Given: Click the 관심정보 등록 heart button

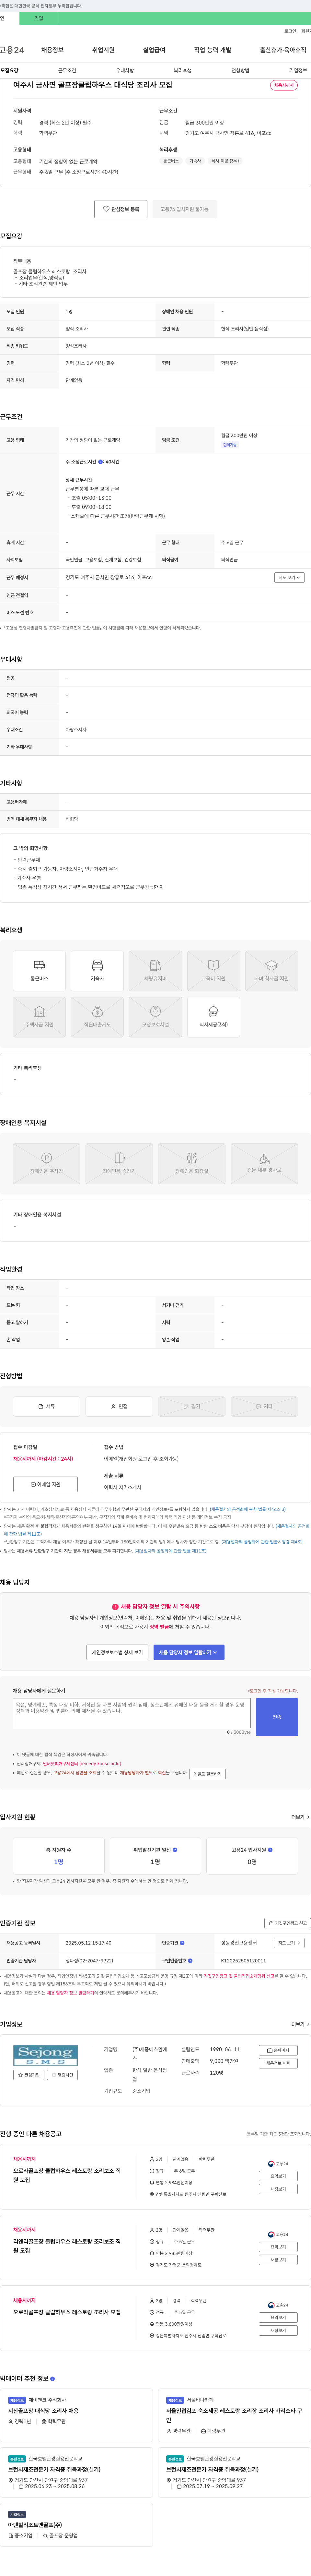Looking at the screenshot, I should coord(121,209).
